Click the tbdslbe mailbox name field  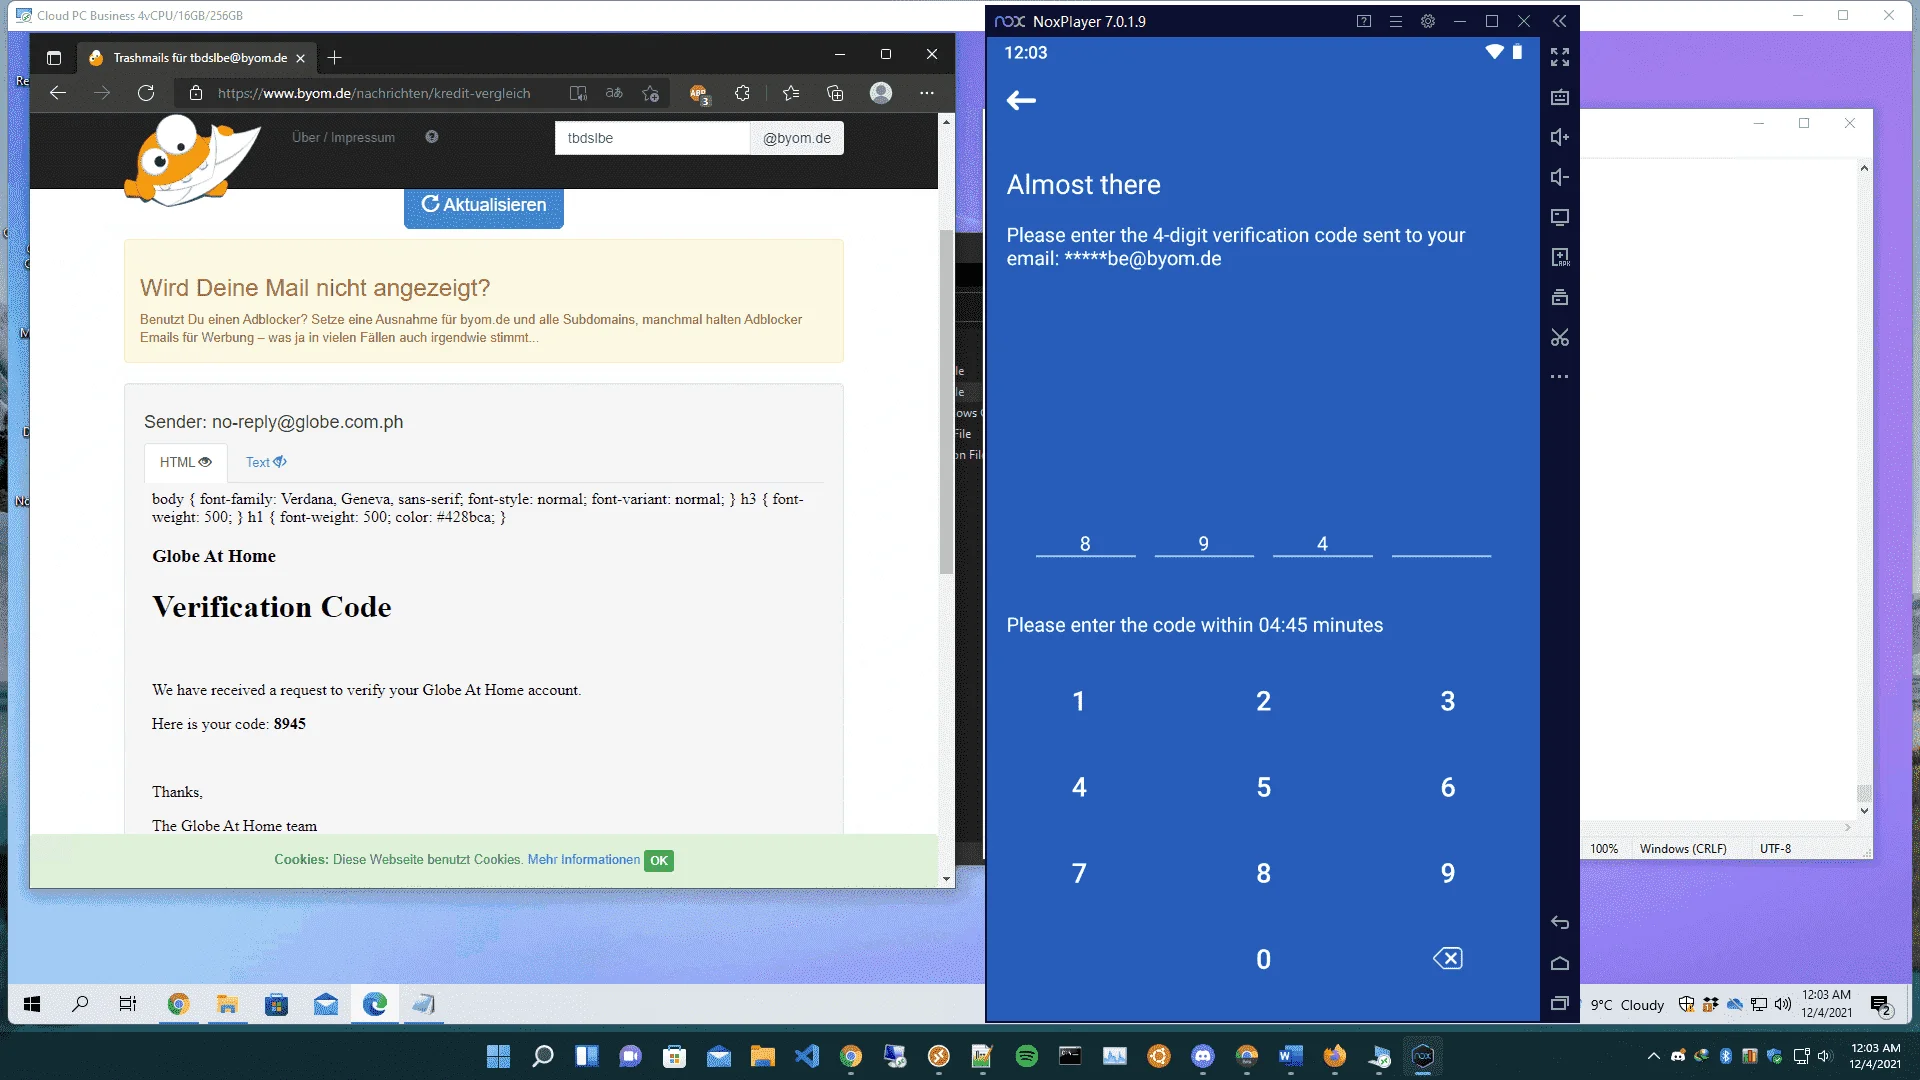point(652,138)
